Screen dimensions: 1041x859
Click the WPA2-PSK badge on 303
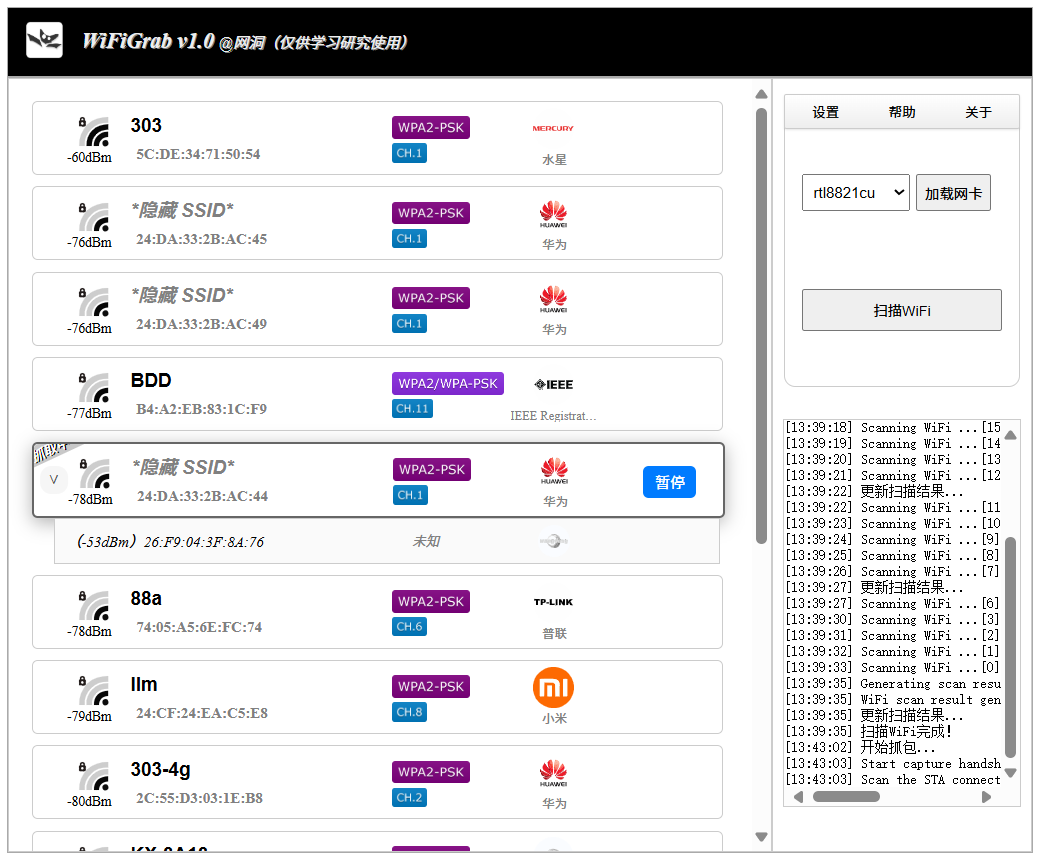[x=431, y=127]
